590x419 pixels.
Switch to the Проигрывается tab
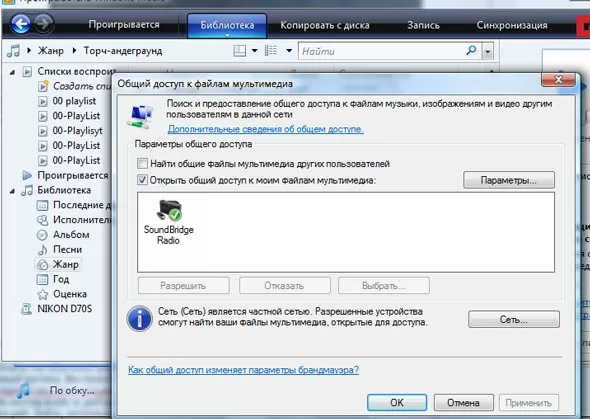point(124,25)
